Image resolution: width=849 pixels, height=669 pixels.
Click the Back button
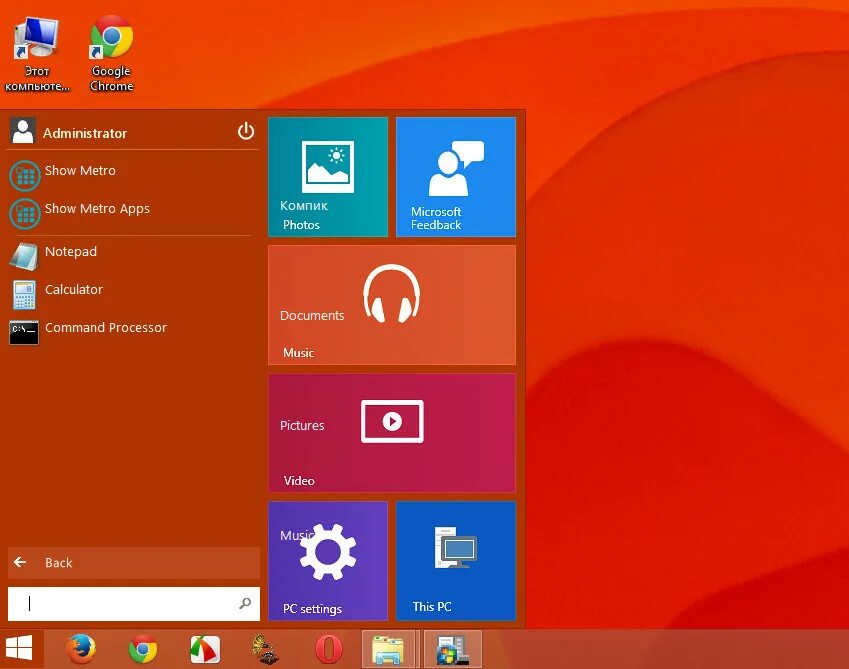(x=134, y=563)
